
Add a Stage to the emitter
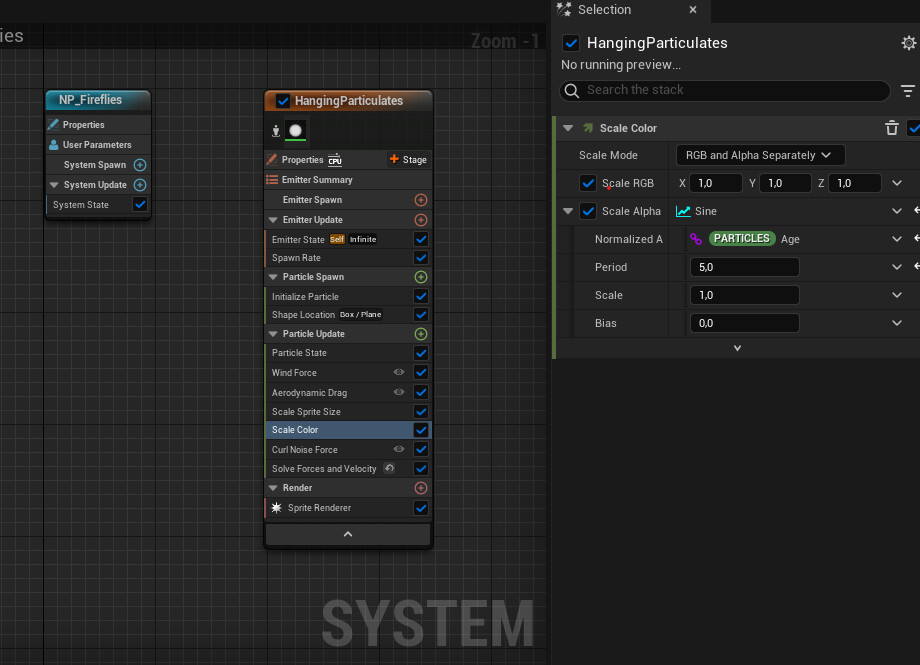pos(408,160)
